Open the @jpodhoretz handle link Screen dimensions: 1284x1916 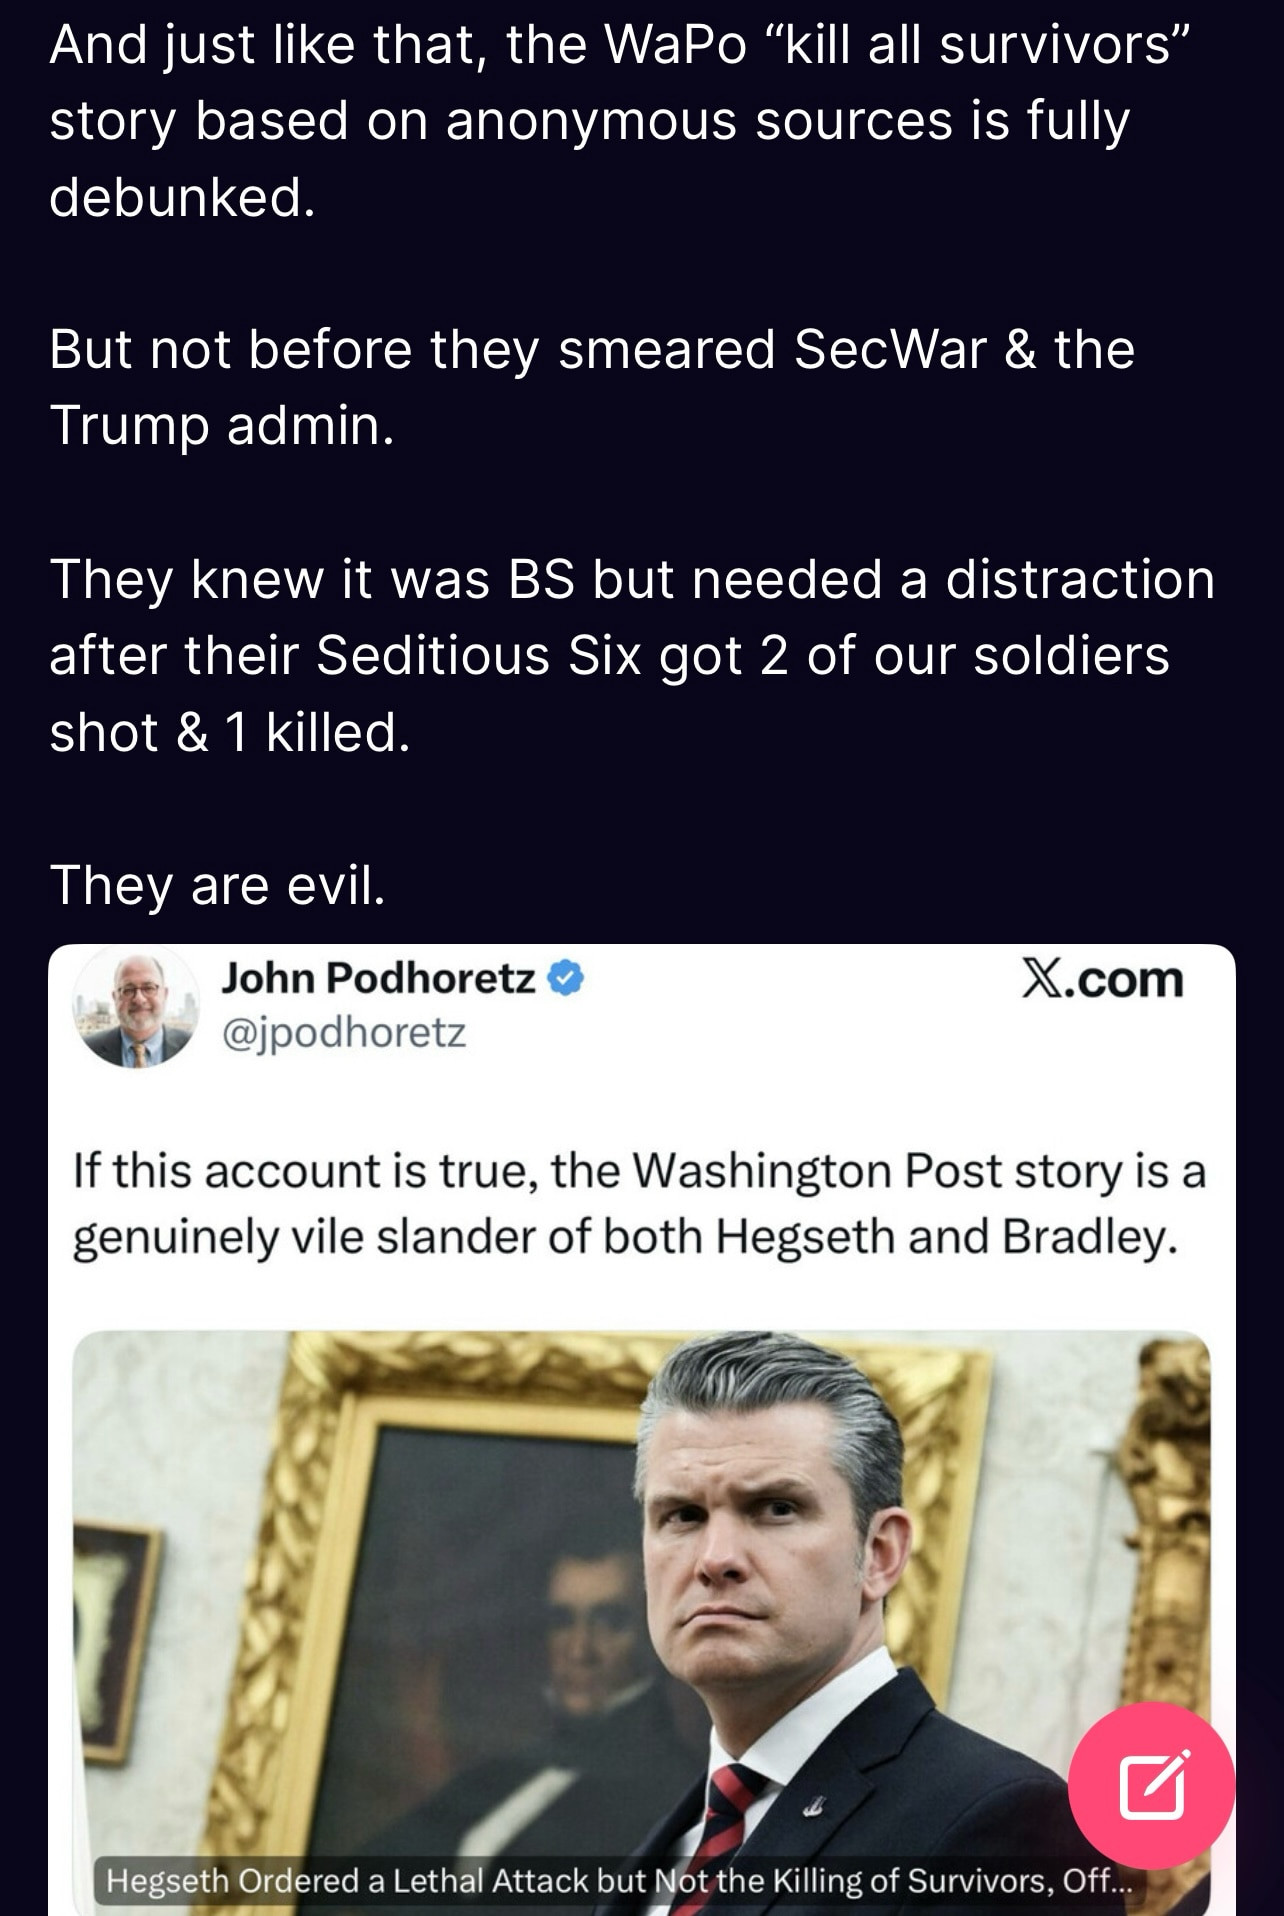point(343,1032)
